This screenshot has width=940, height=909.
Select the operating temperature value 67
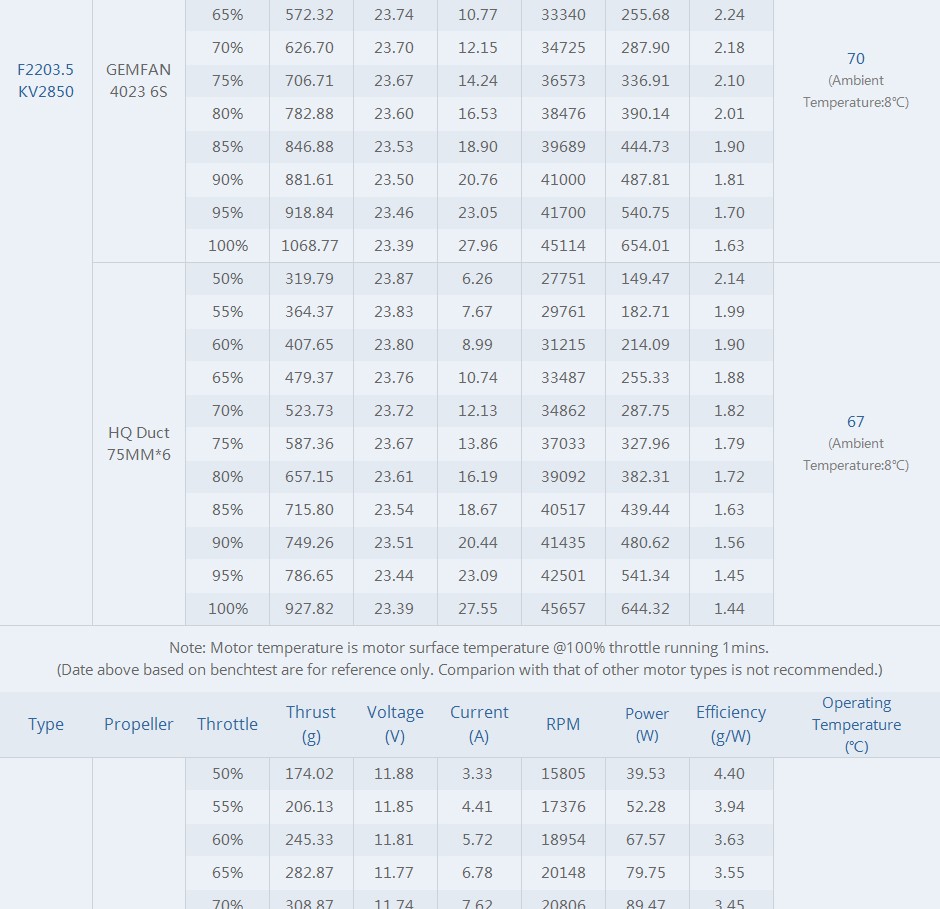[x=856, y=422]
